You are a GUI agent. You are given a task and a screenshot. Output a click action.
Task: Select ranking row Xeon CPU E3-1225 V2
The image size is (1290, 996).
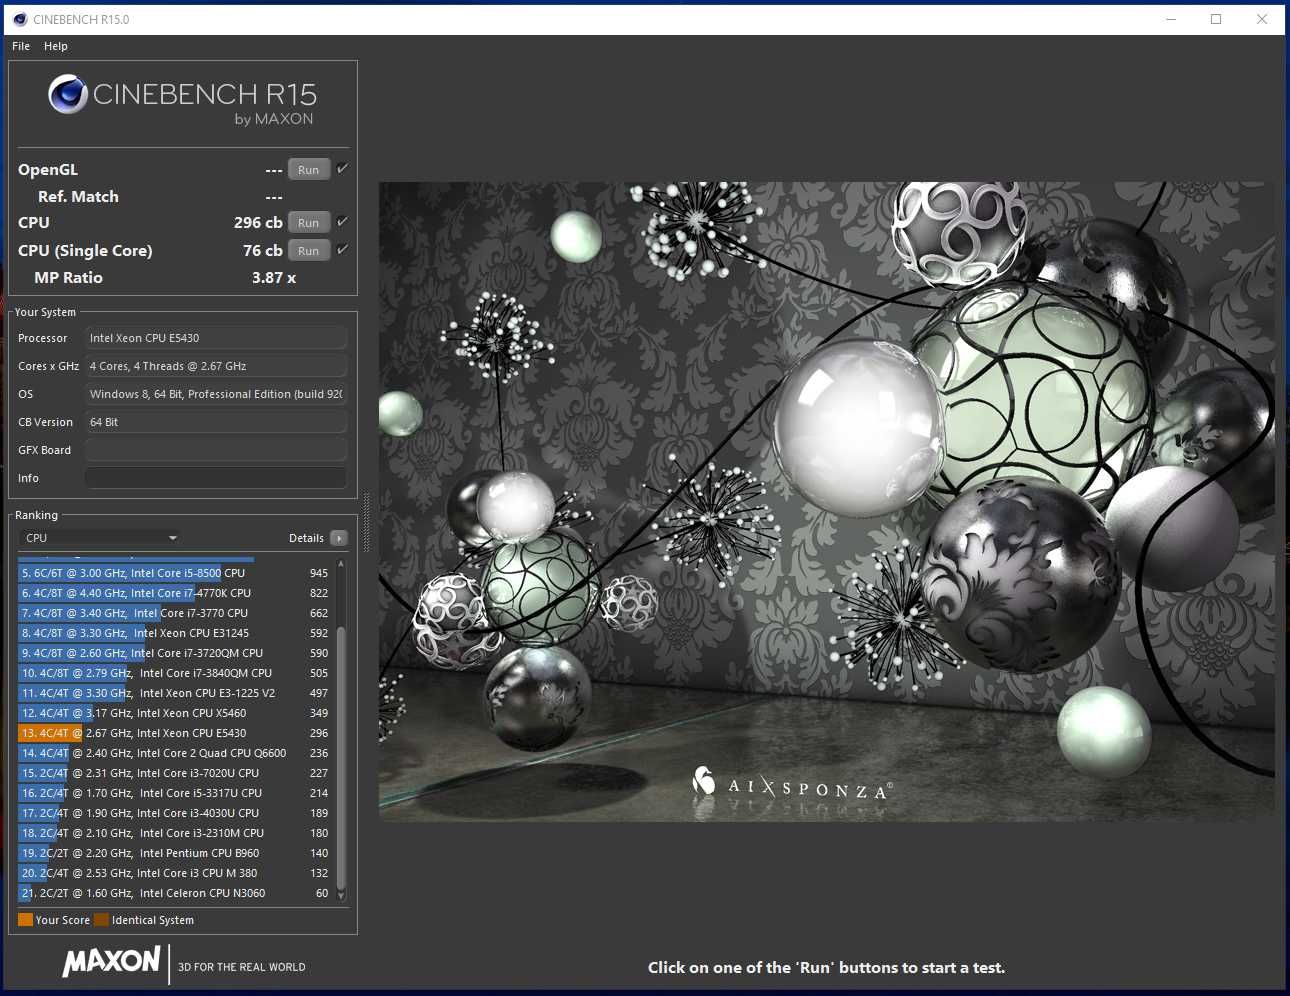tap(175, 693)
